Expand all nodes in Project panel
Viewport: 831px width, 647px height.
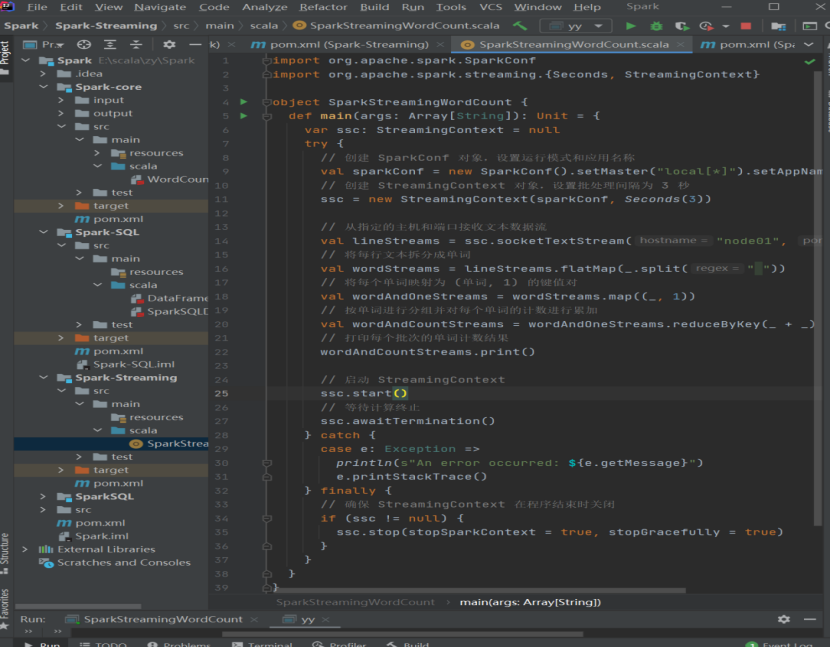pos(110,45)
